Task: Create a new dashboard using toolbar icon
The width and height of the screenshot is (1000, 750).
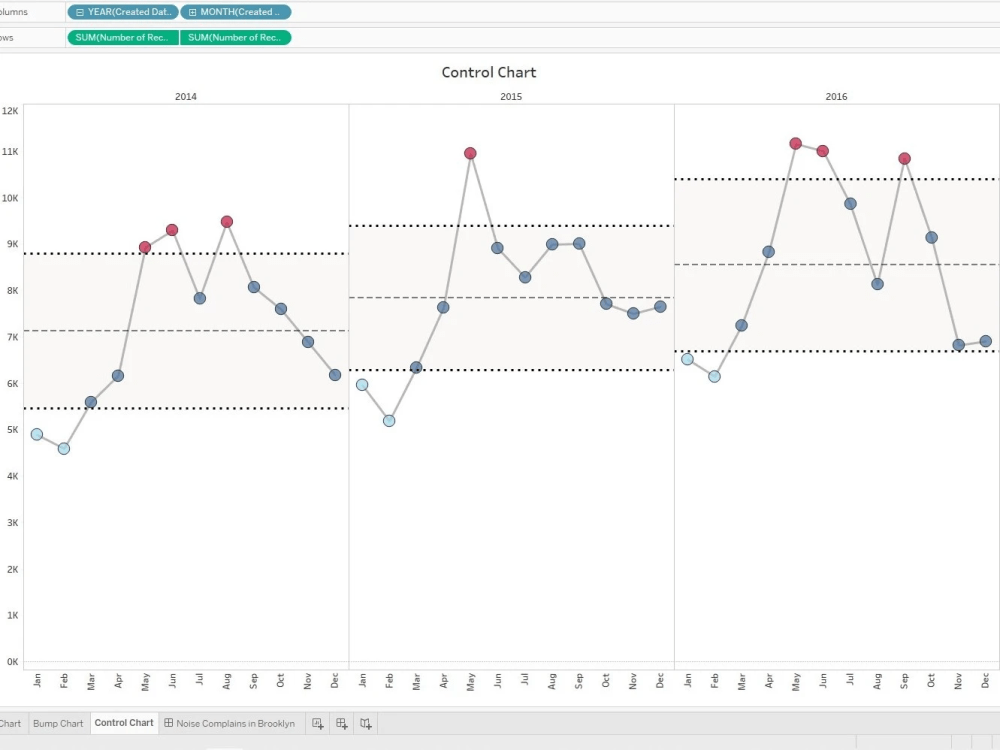Action: tap(341, 722)
